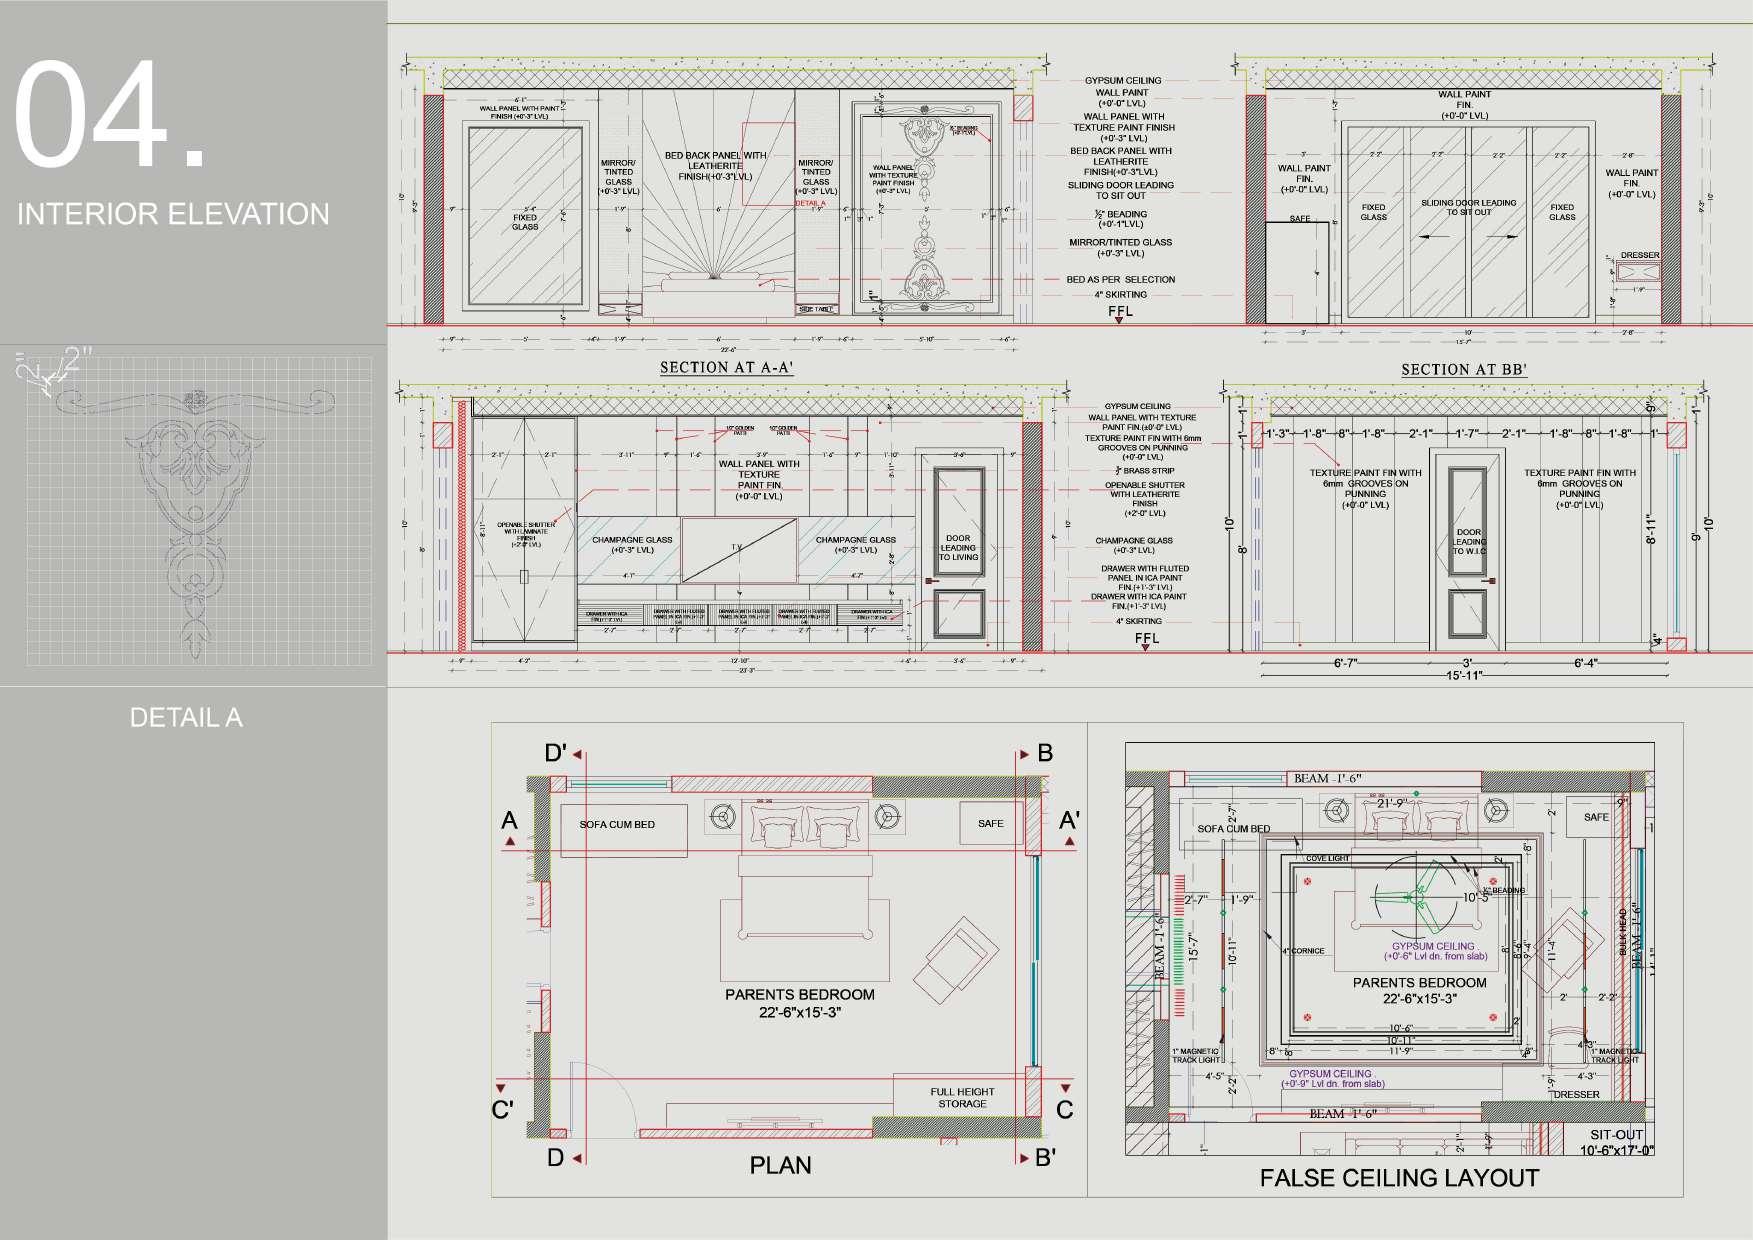Click the "SAFE" box in the plan
Viewport: 1753px width, 1240px height.
point(991,824)
